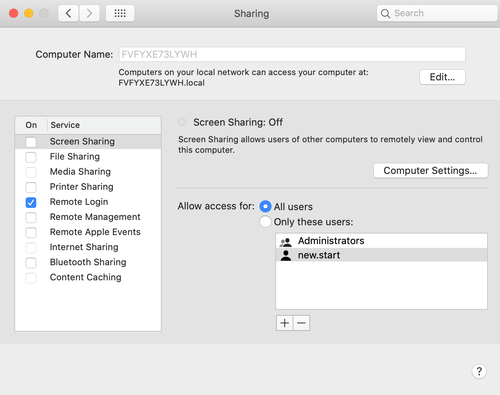Open help with the question mark button
500x395 pixels.
click(x=479, y=371)
